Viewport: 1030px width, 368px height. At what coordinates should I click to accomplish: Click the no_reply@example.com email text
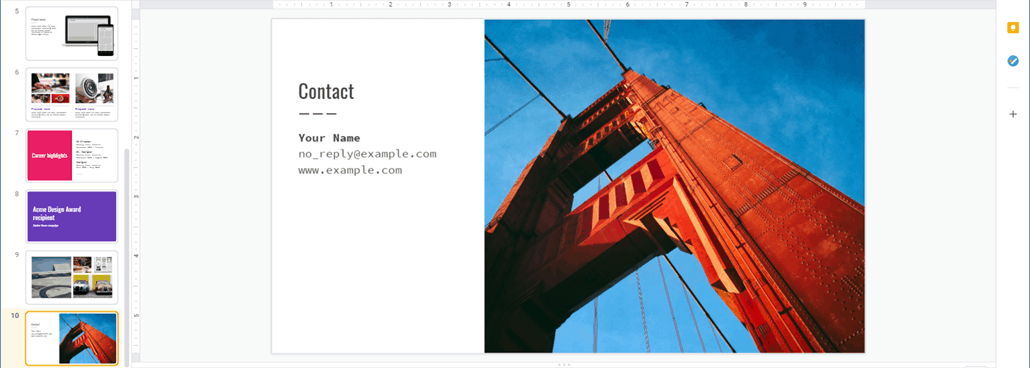[x=367, y=154]
